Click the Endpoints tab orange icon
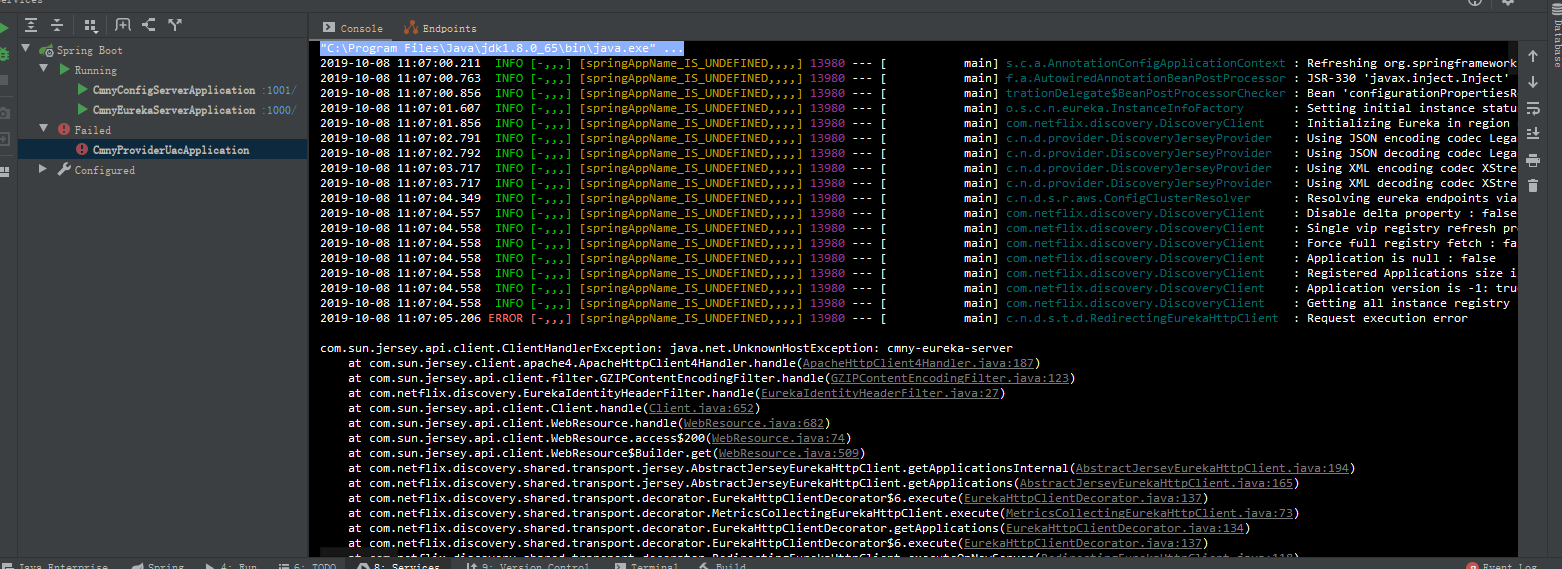The width and height of the screenshot is (1562, 569). coord(411,28)
